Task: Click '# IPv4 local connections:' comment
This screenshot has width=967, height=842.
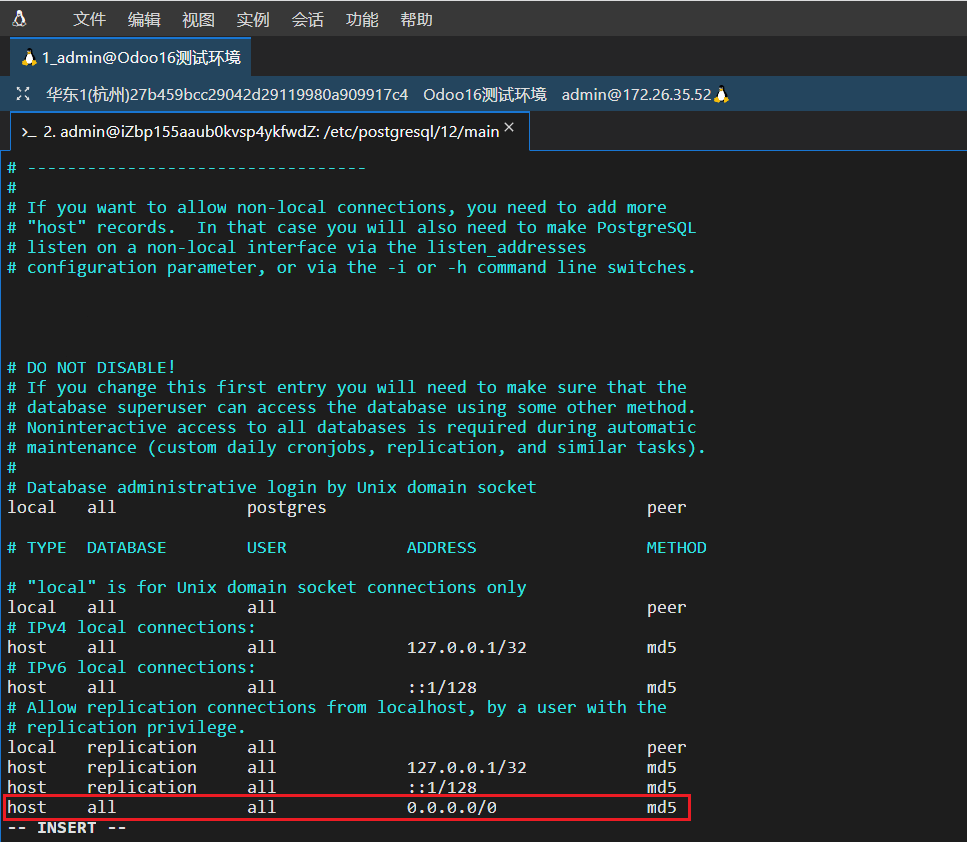Action: [x=131, y=627]
